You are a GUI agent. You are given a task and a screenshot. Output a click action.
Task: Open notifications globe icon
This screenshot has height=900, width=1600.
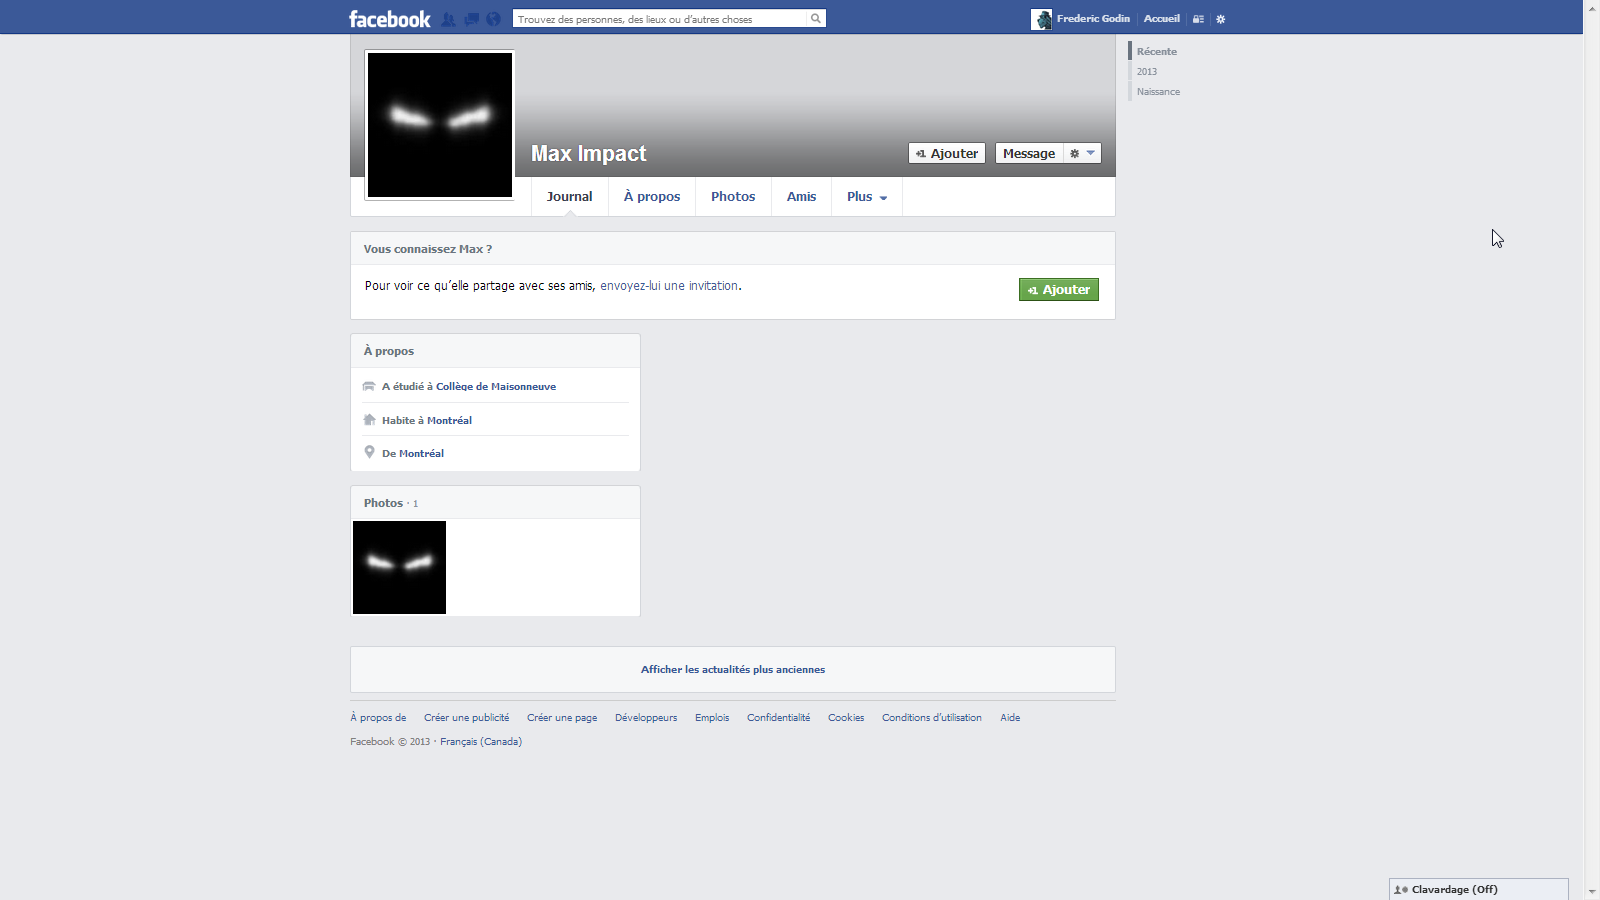[x=493, y=19]
